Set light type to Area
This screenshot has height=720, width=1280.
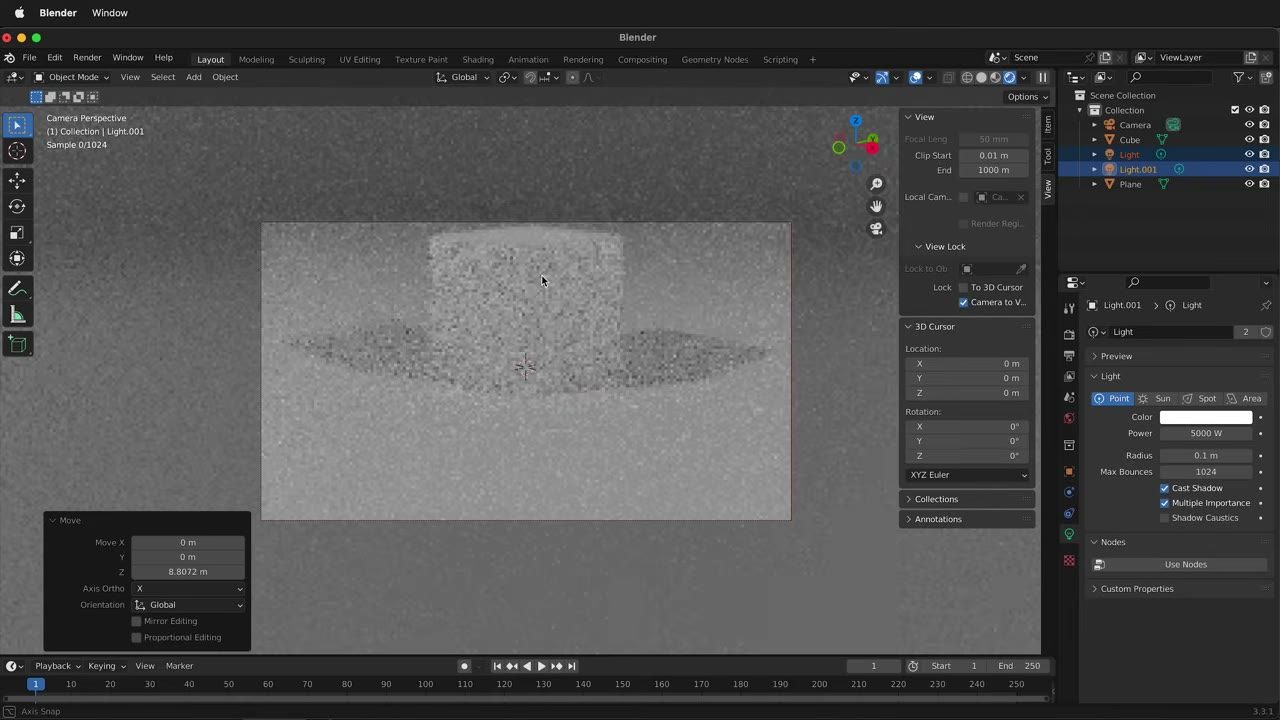[x=1245, y=398]
